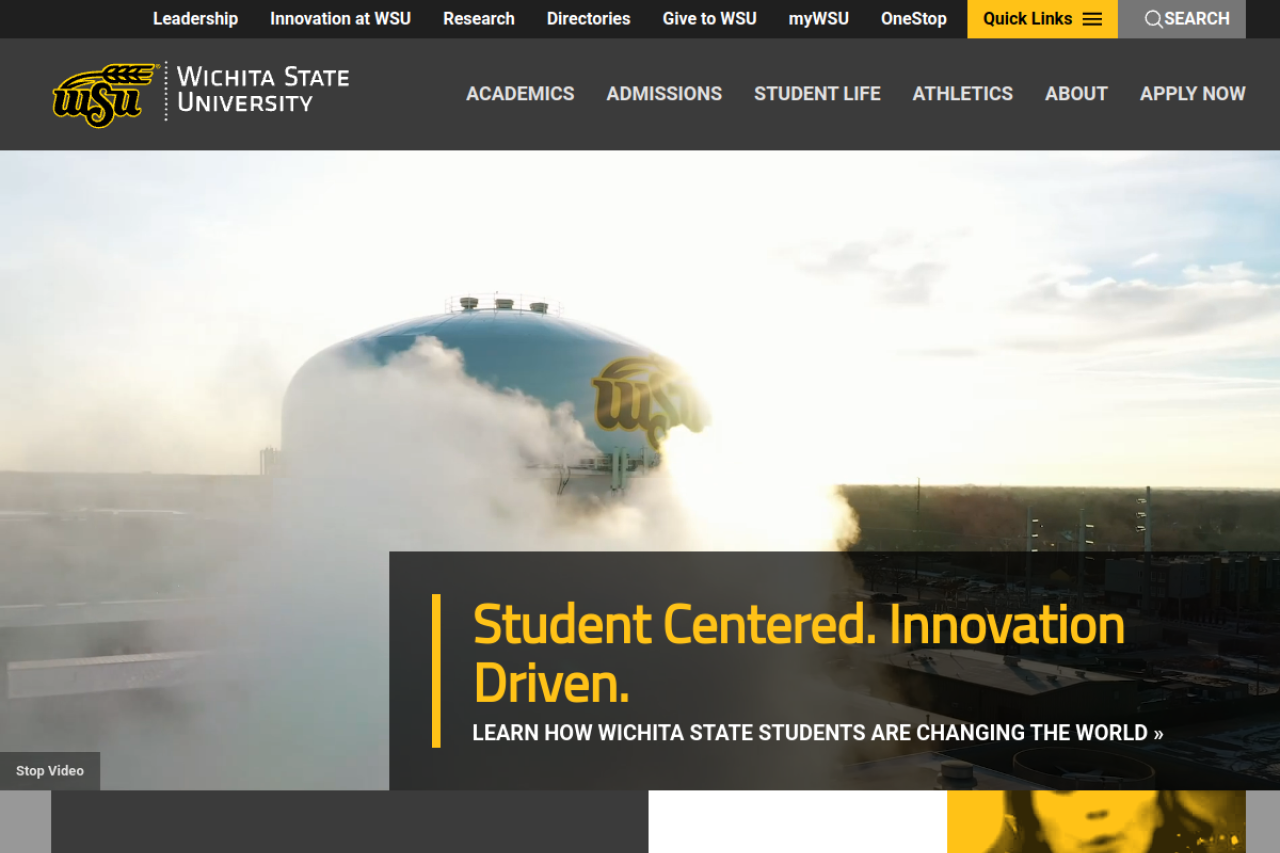Click Apply Now in the navigation
This screenshot has width=1280, height=853.
[1193, 94]
